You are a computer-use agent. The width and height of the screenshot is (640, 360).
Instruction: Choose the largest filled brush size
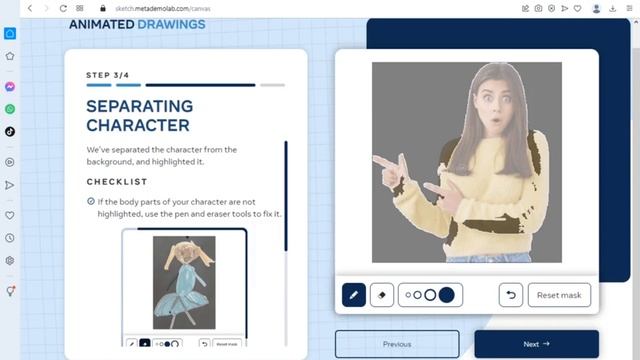tap(447, 295)
